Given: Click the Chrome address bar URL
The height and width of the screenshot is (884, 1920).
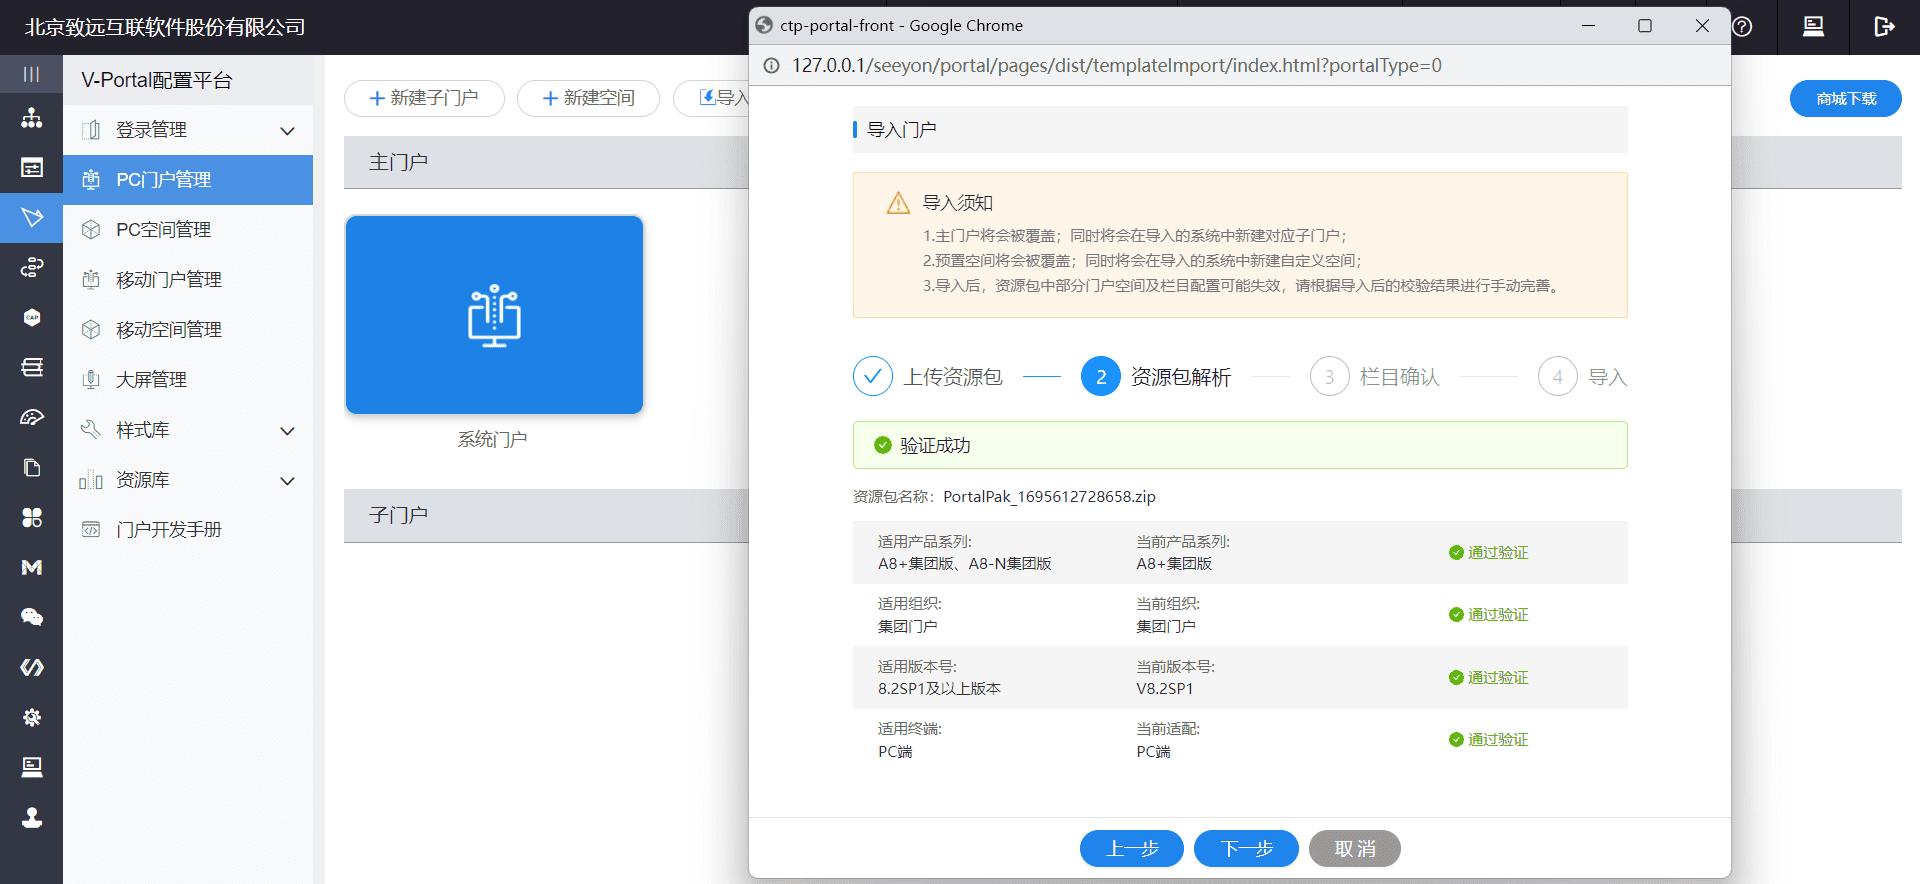Looking at the screenshot, I should point(1117,66).
